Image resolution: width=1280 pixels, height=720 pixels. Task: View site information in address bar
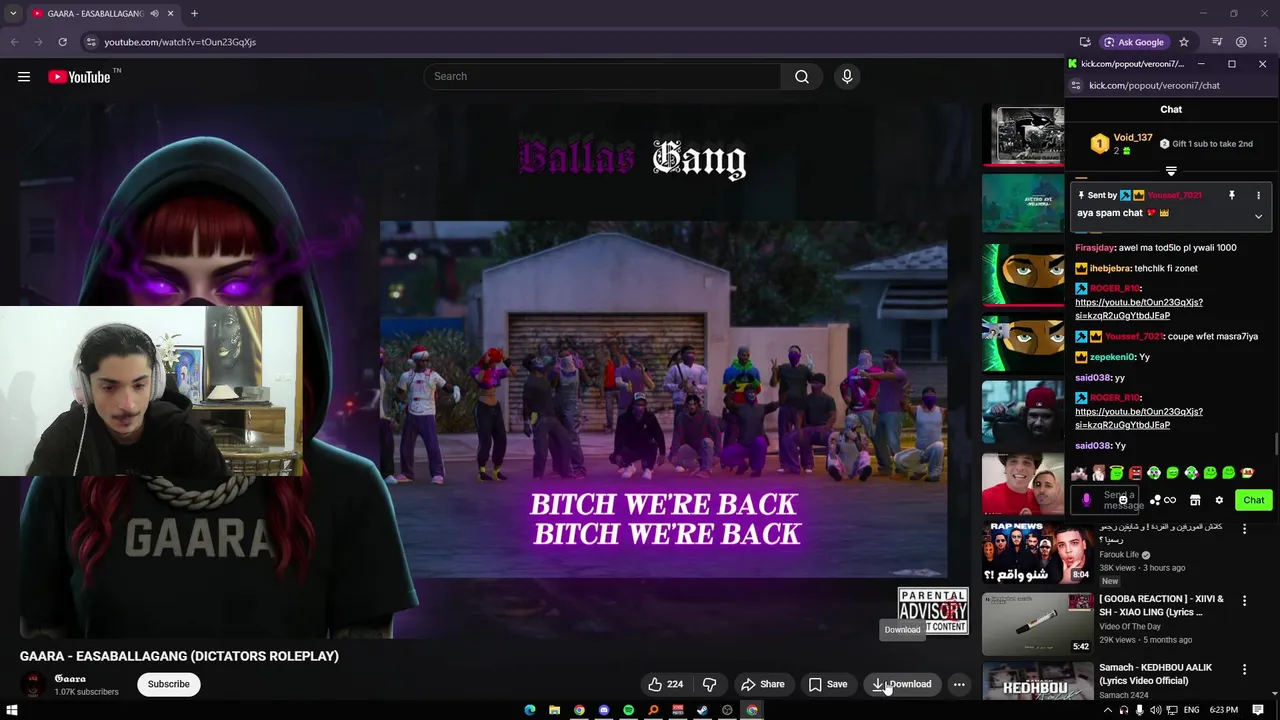coord(90,42)
